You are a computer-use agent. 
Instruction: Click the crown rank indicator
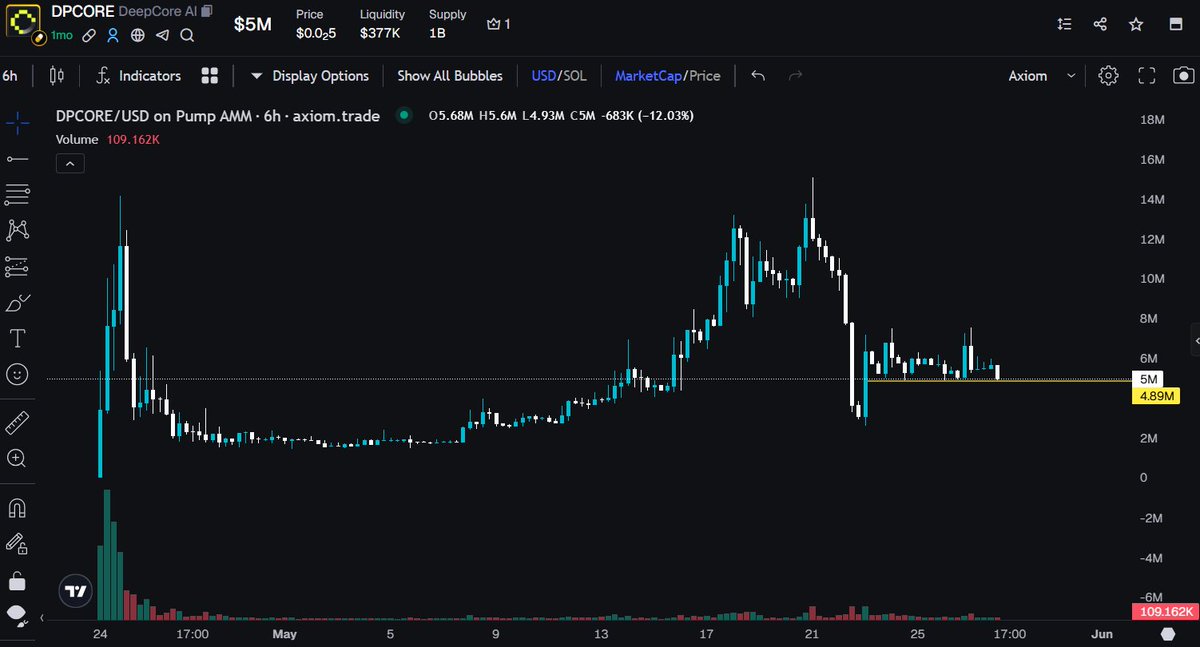(498, 24)
